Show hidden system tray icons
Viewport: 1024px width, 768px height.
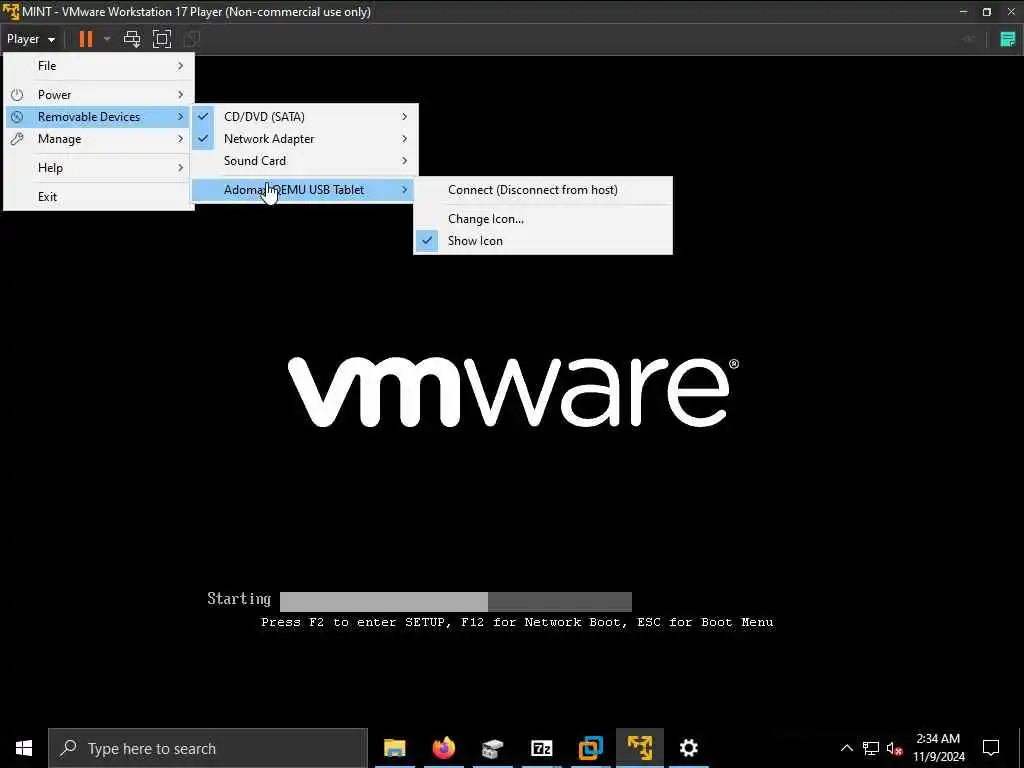[x=846, y=748]
